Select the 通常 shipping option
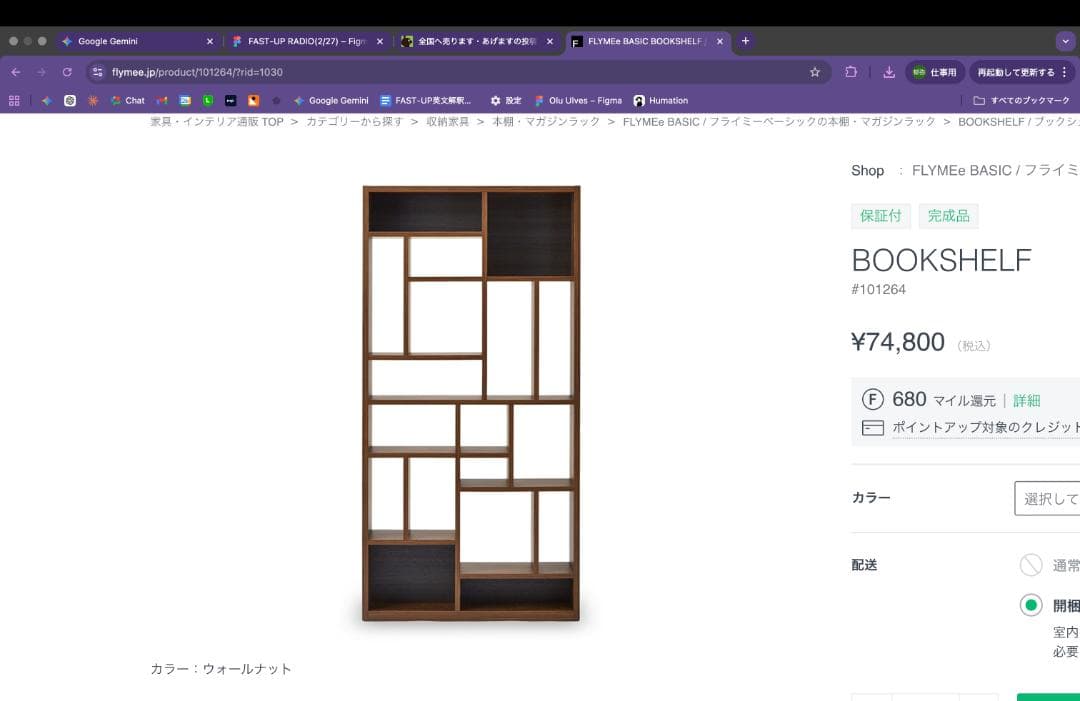The height and width of the screenshot is (701, 1080). point(1032,565)
